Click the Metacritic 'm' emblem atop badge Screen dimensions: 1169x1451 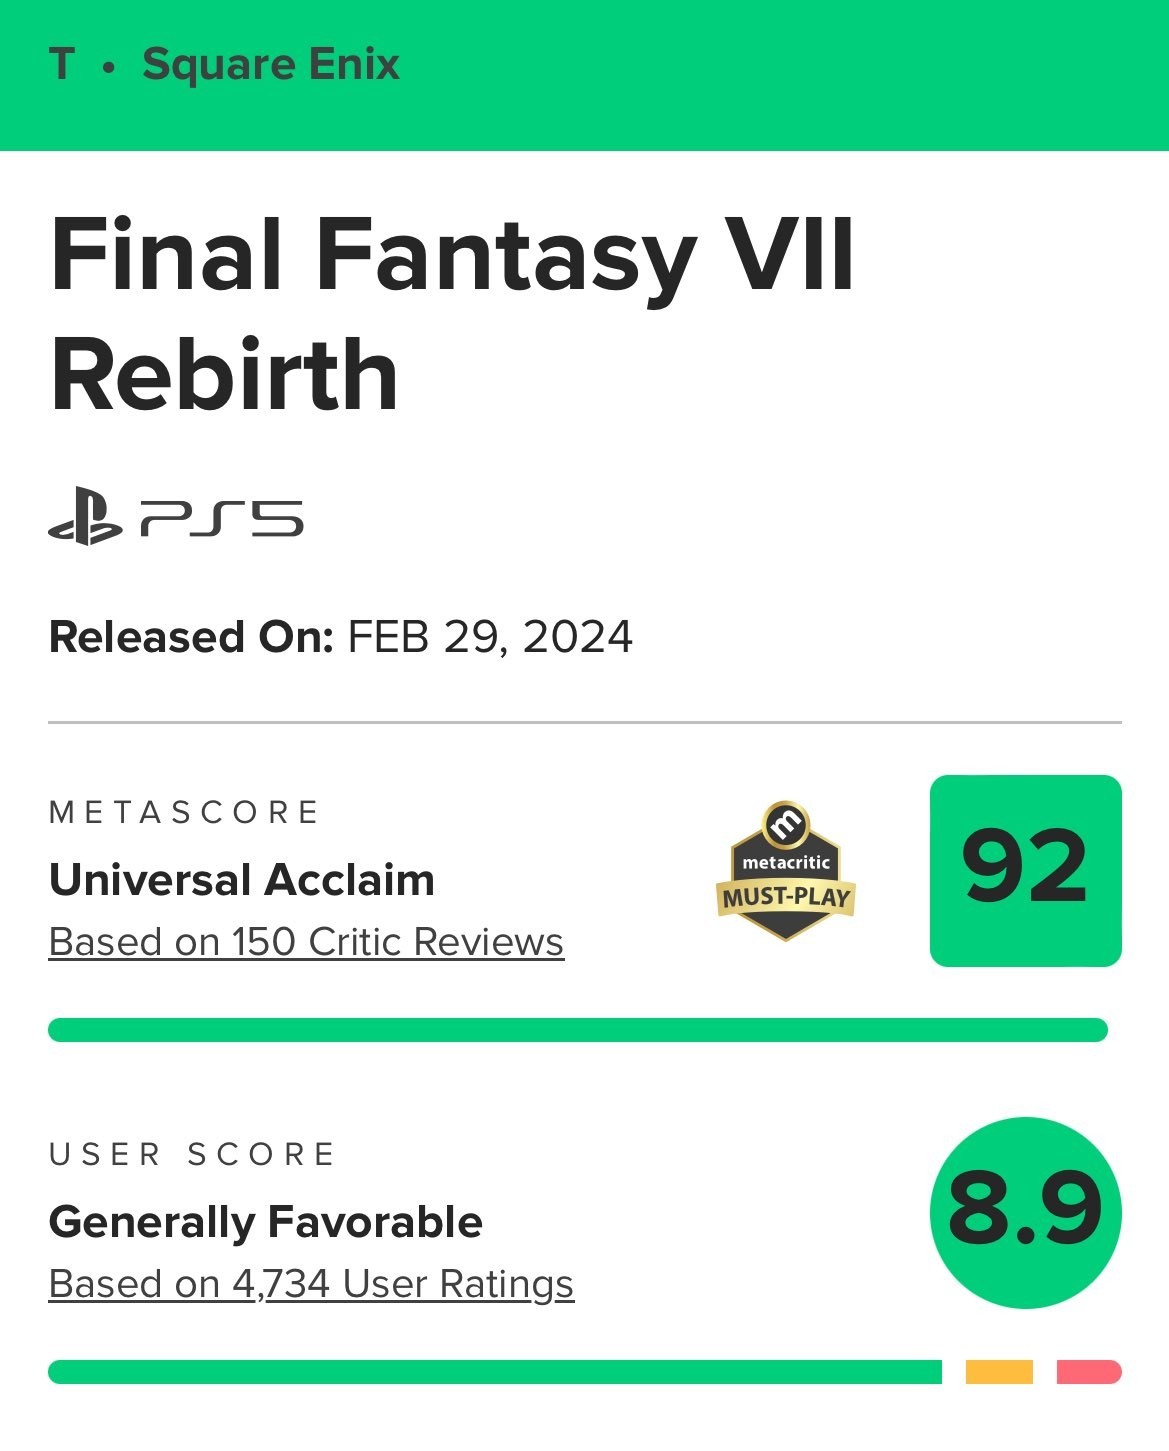point(786,824)
